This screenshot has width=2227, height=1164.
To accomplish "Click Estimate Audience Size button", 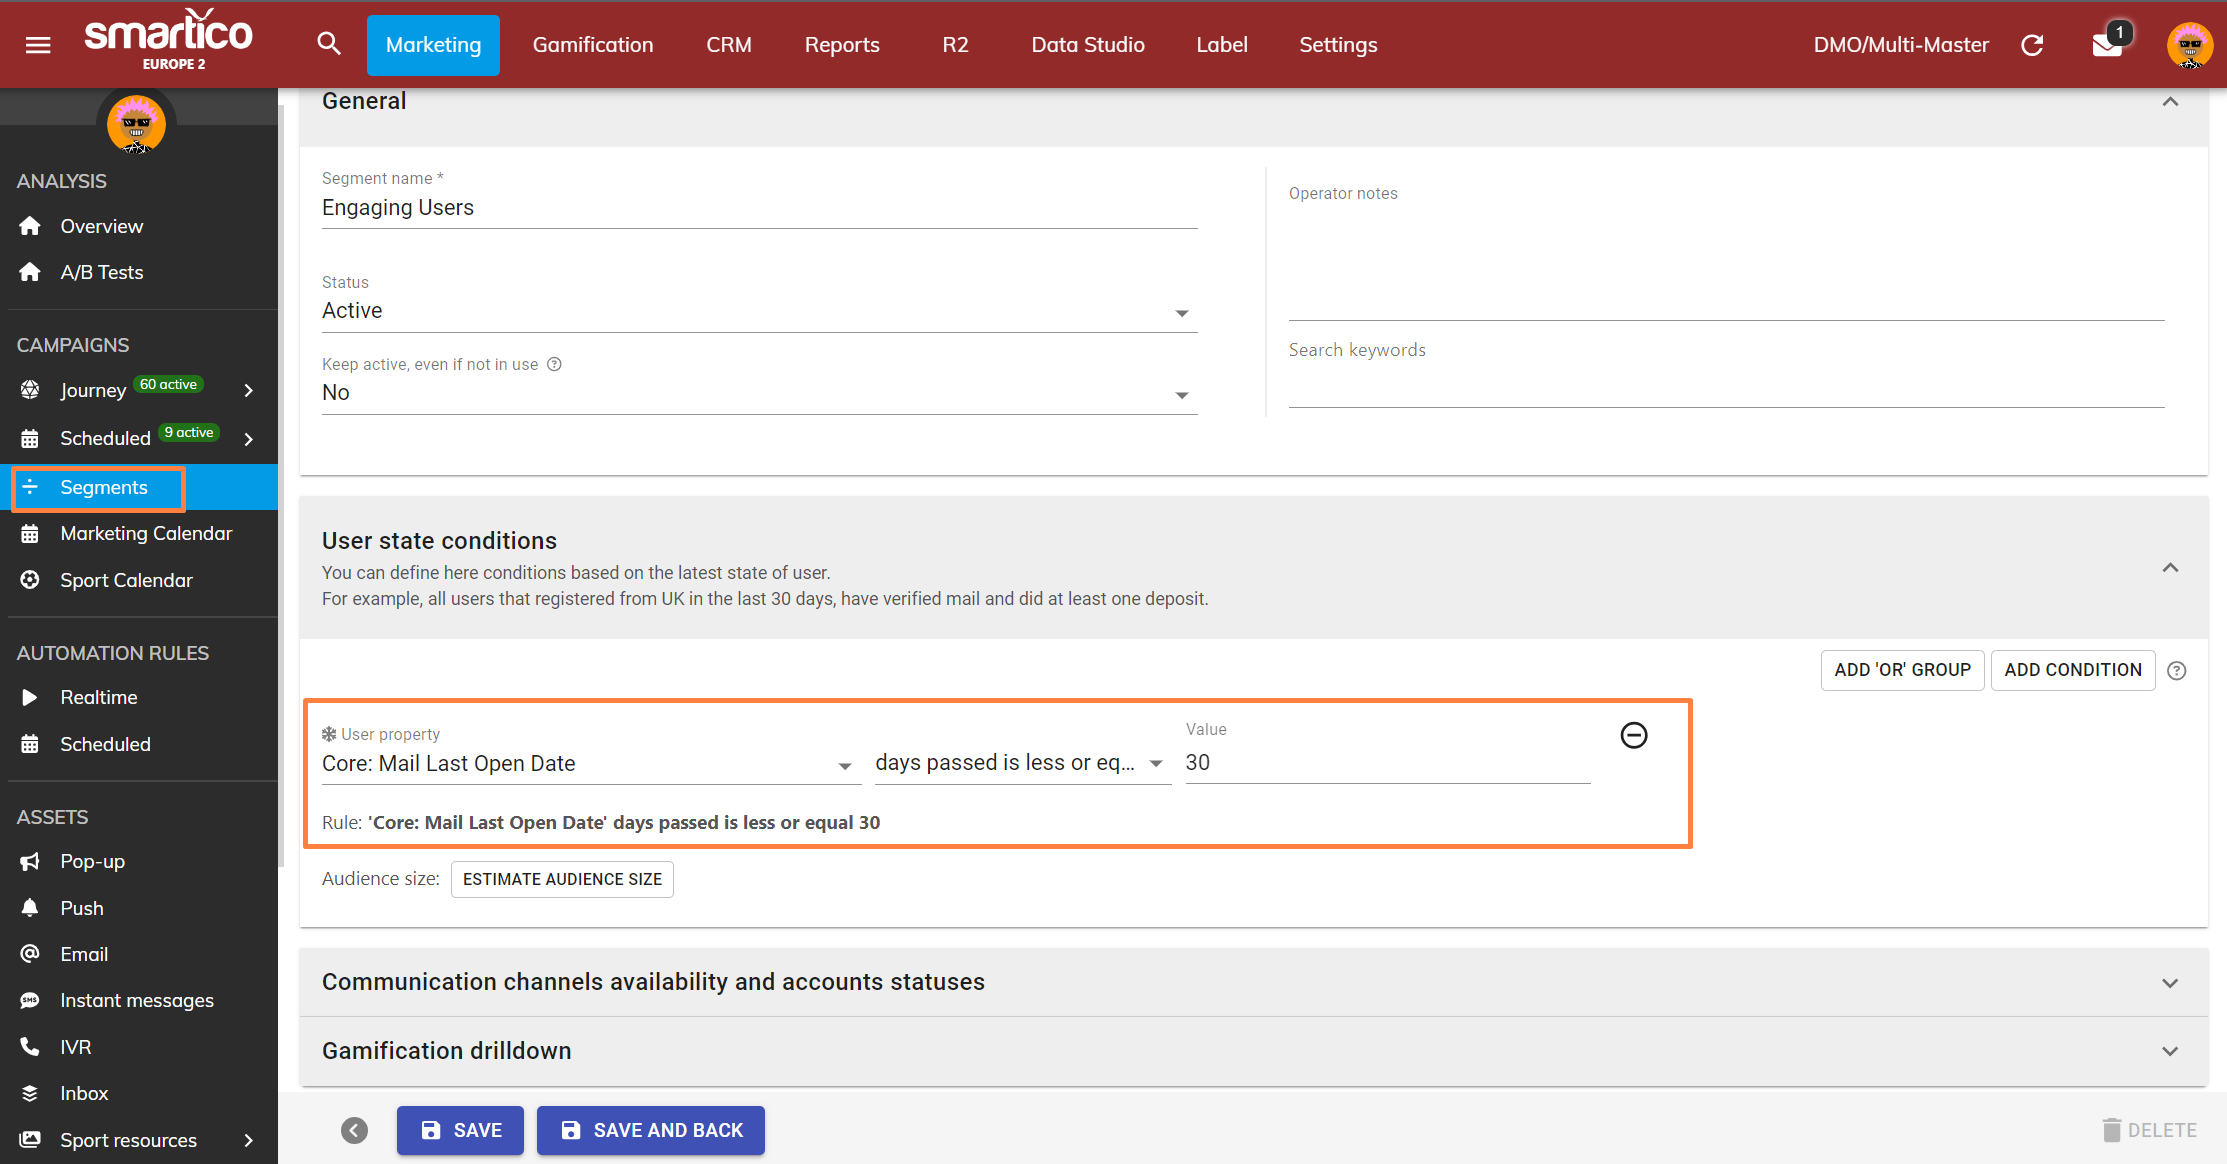I will (562, 879).
